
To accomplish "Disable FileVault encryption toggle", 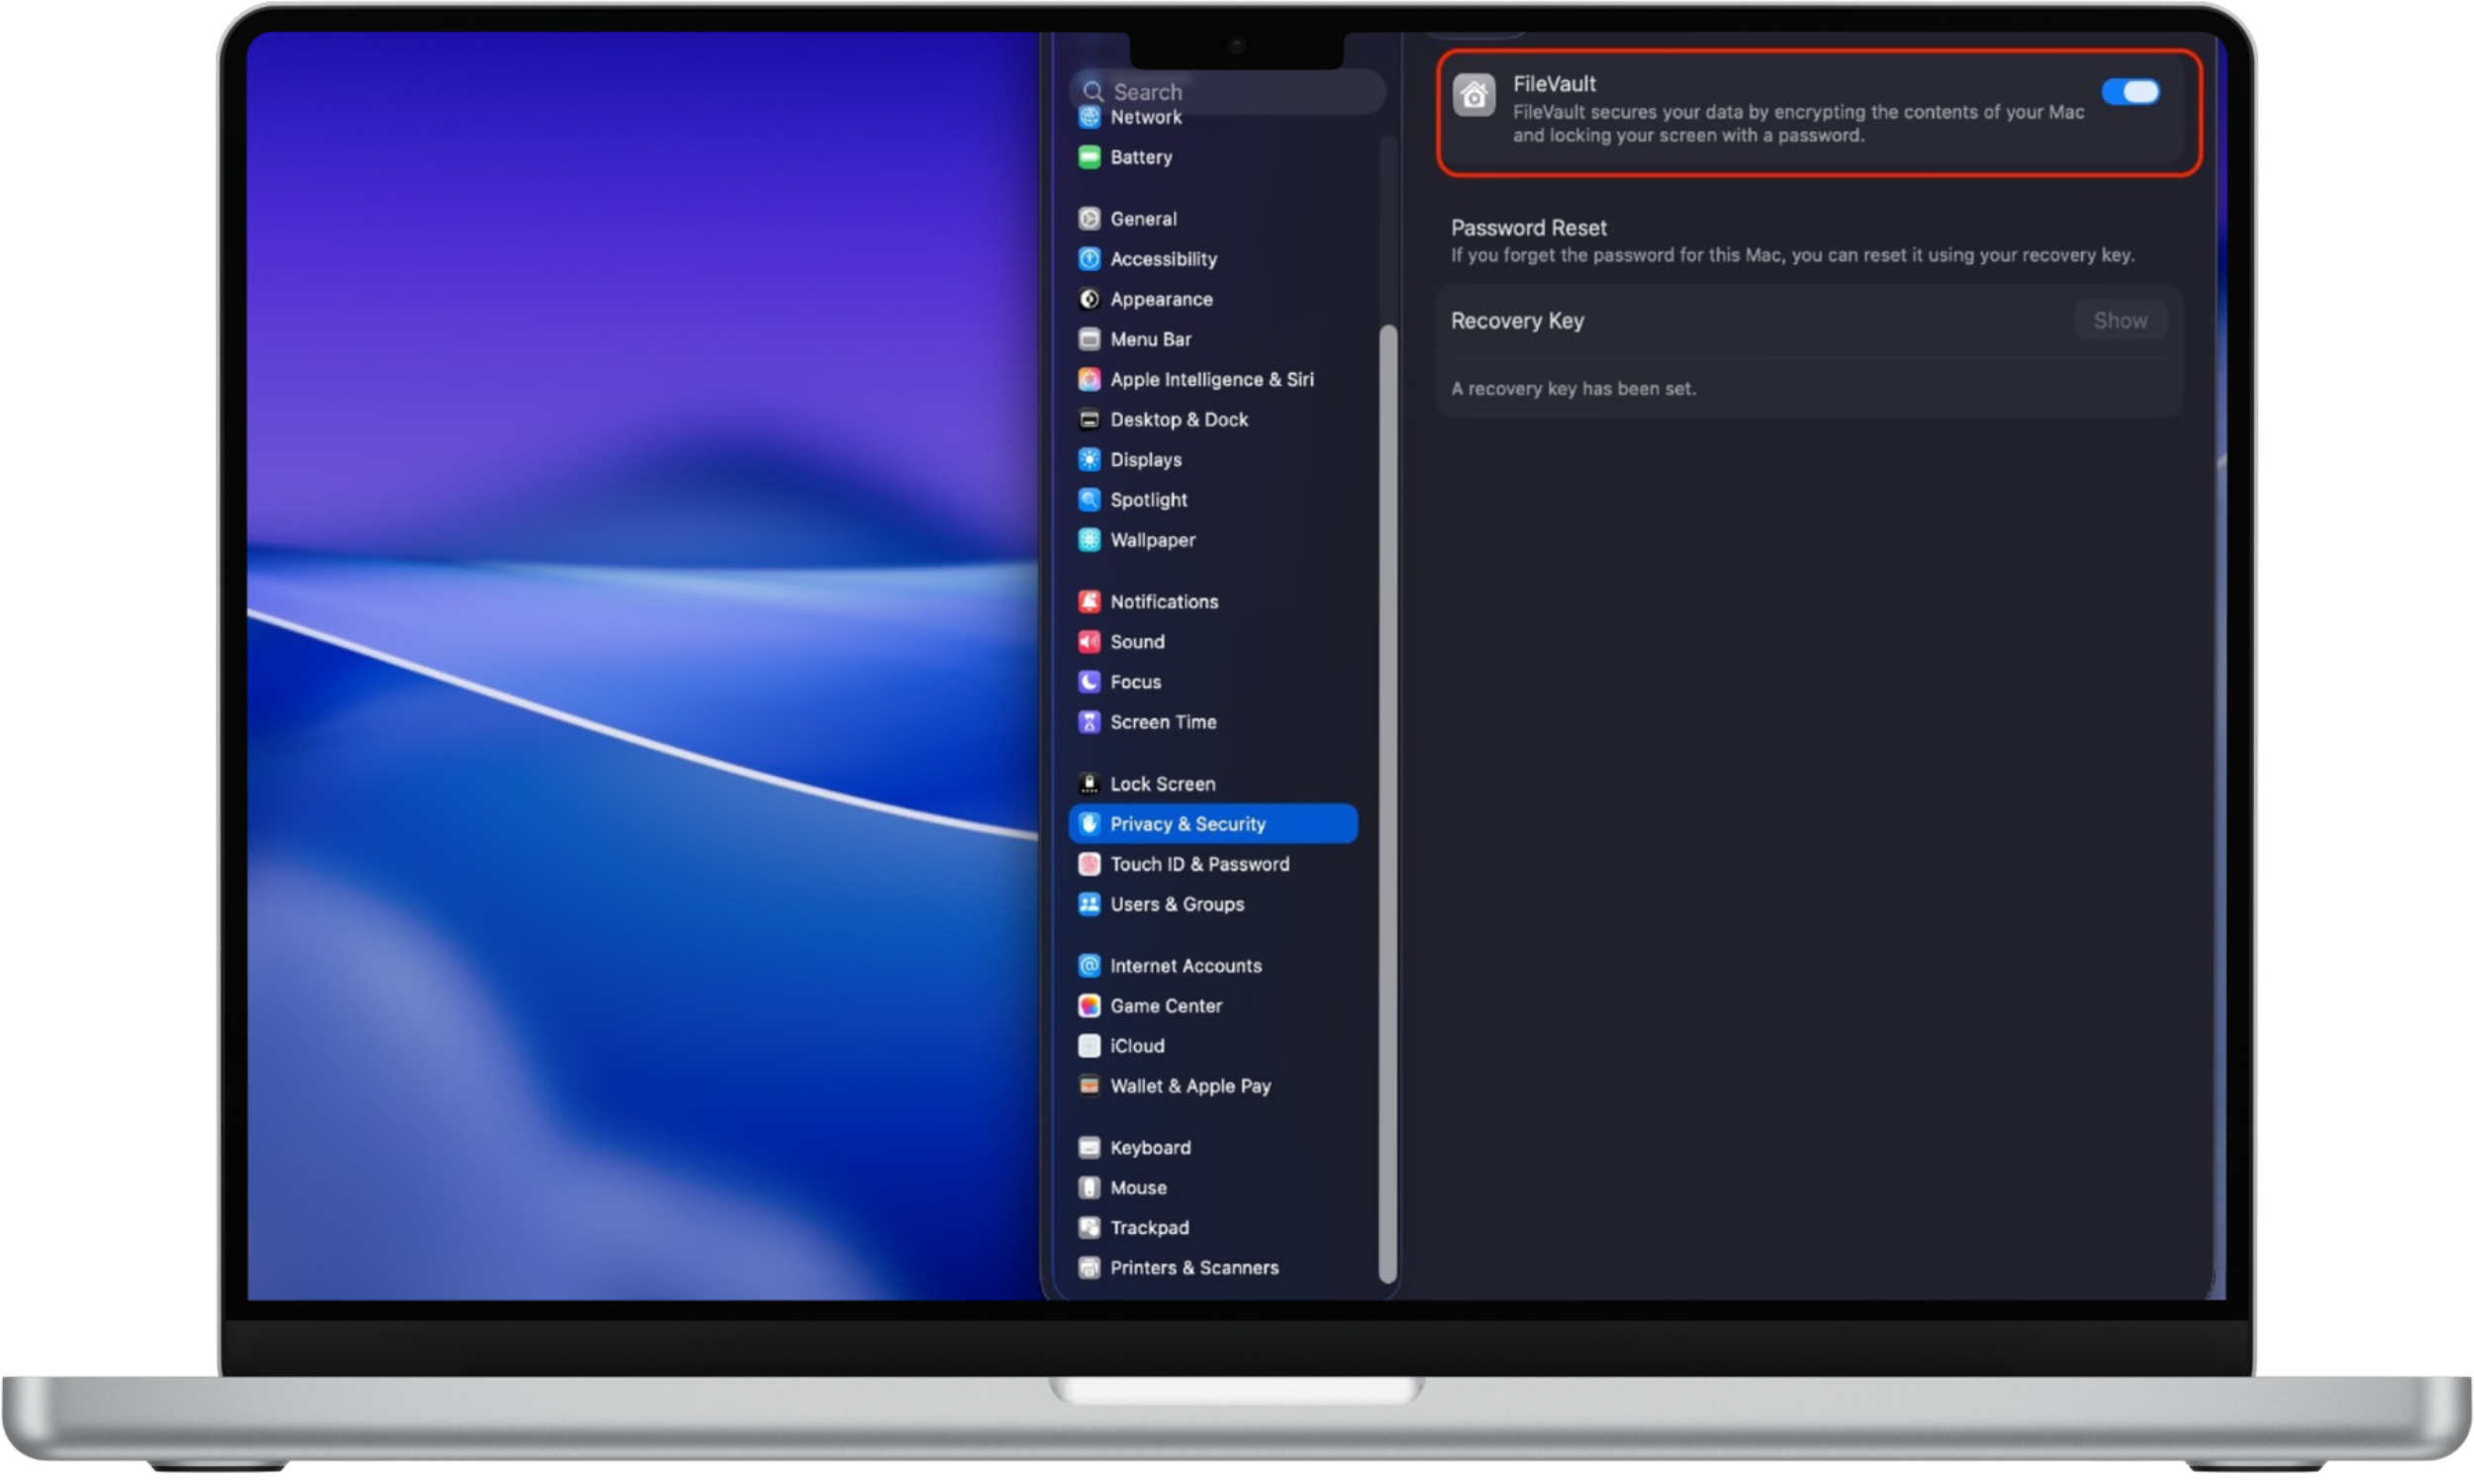I will (x=2131, y=92).
